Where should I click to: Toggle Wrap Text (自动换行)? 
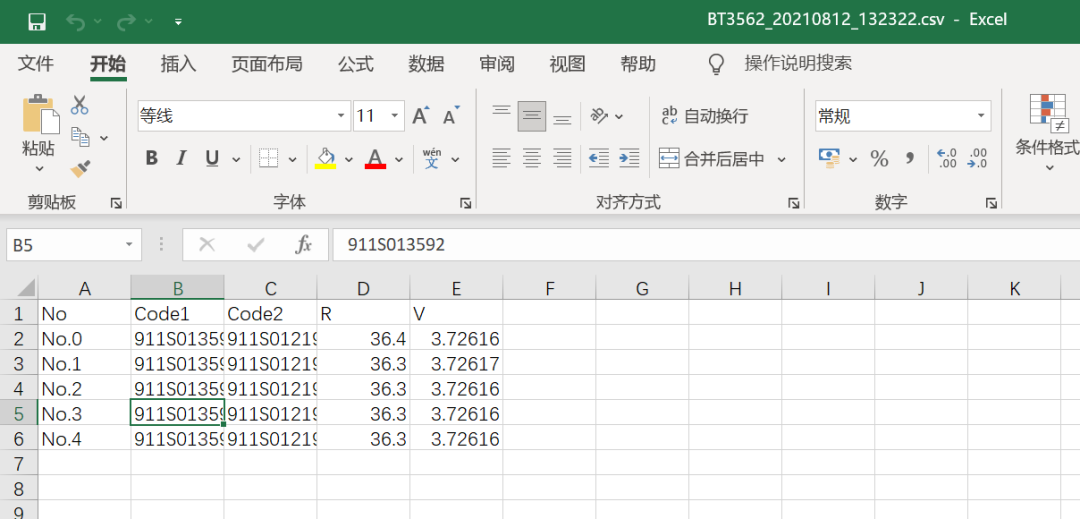(x=705, y=116)
